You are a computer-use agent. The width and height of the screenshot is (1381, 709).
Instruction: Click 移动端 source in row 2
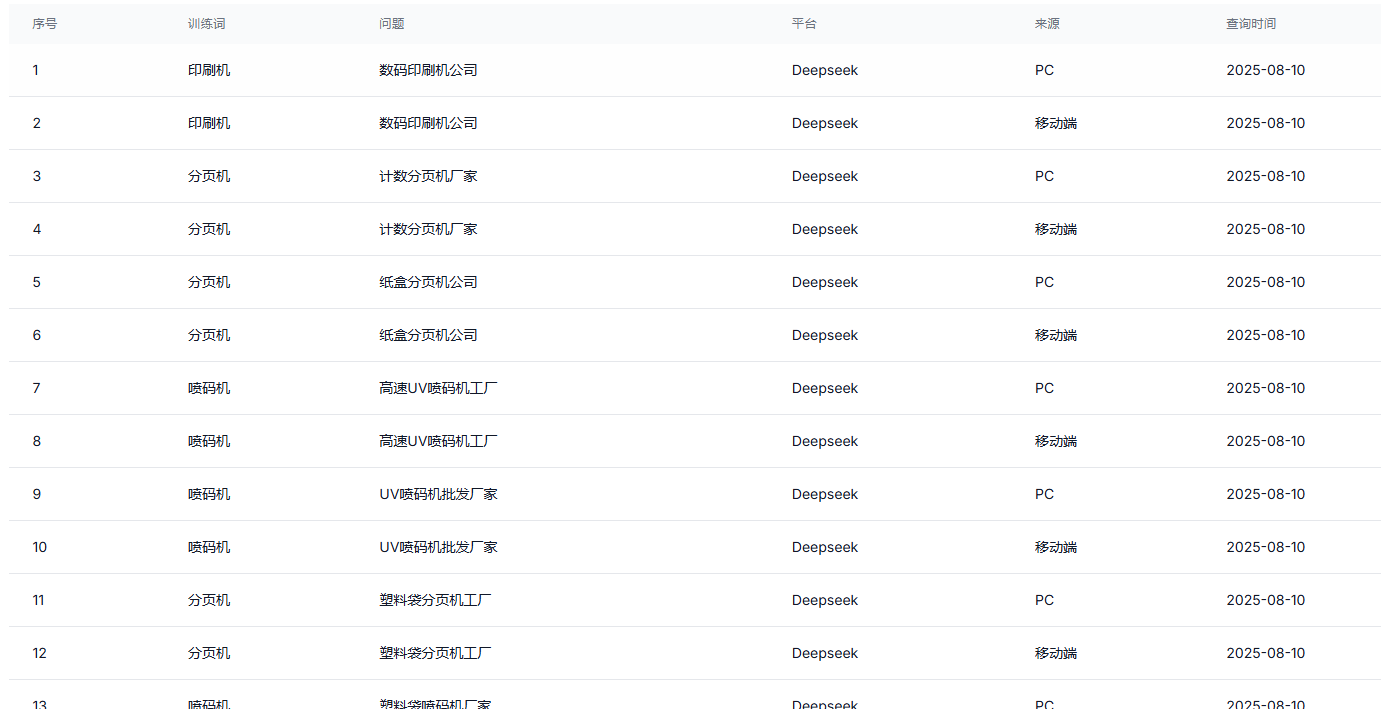pos(1055,123)
